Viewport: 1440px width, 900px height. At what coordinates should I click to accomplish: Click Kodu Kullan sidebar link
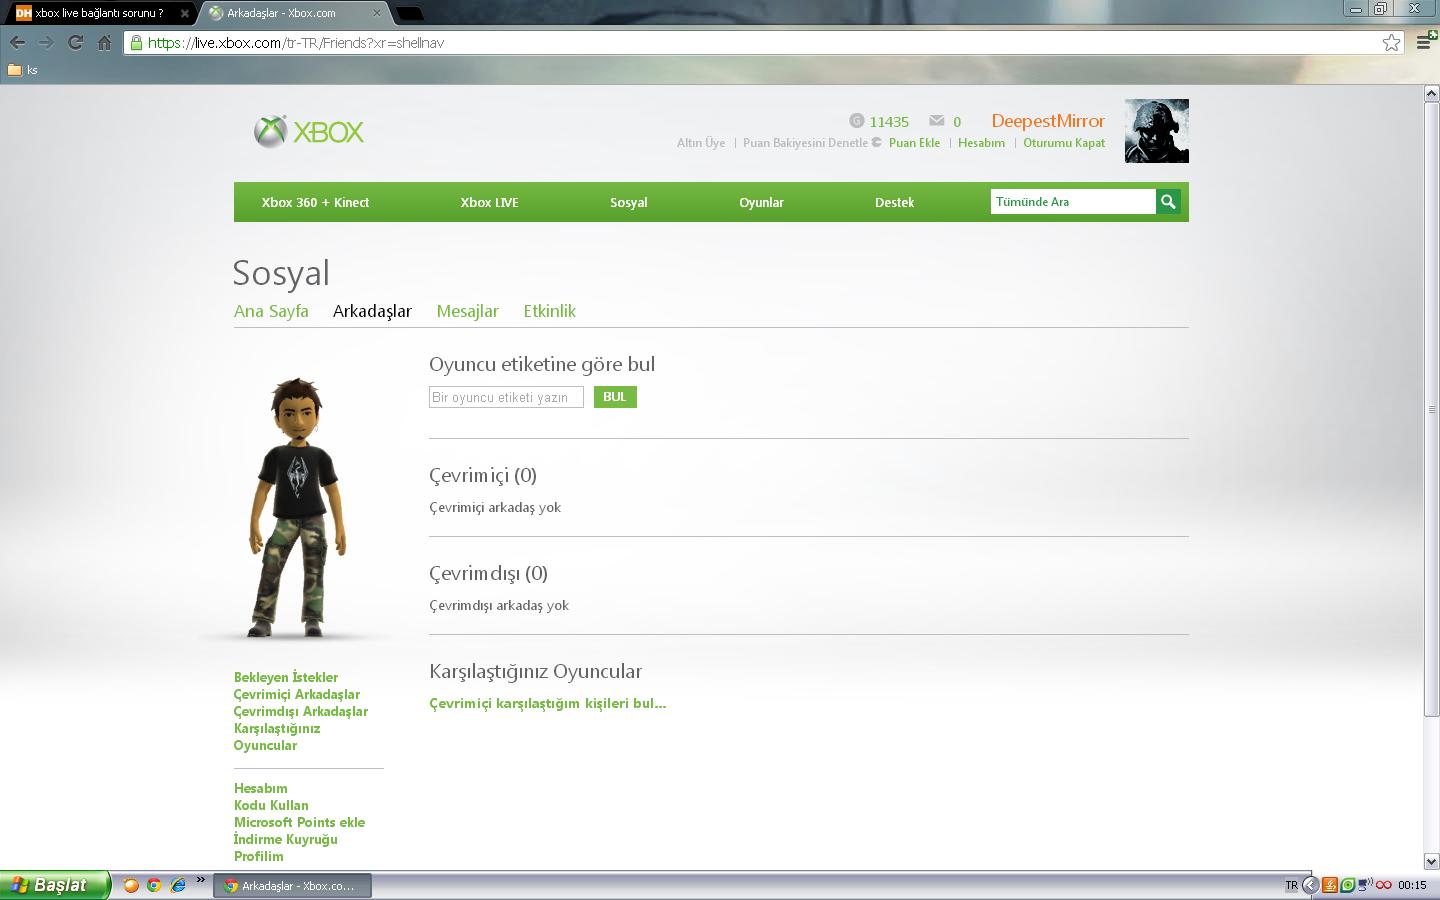click(271, 805)
